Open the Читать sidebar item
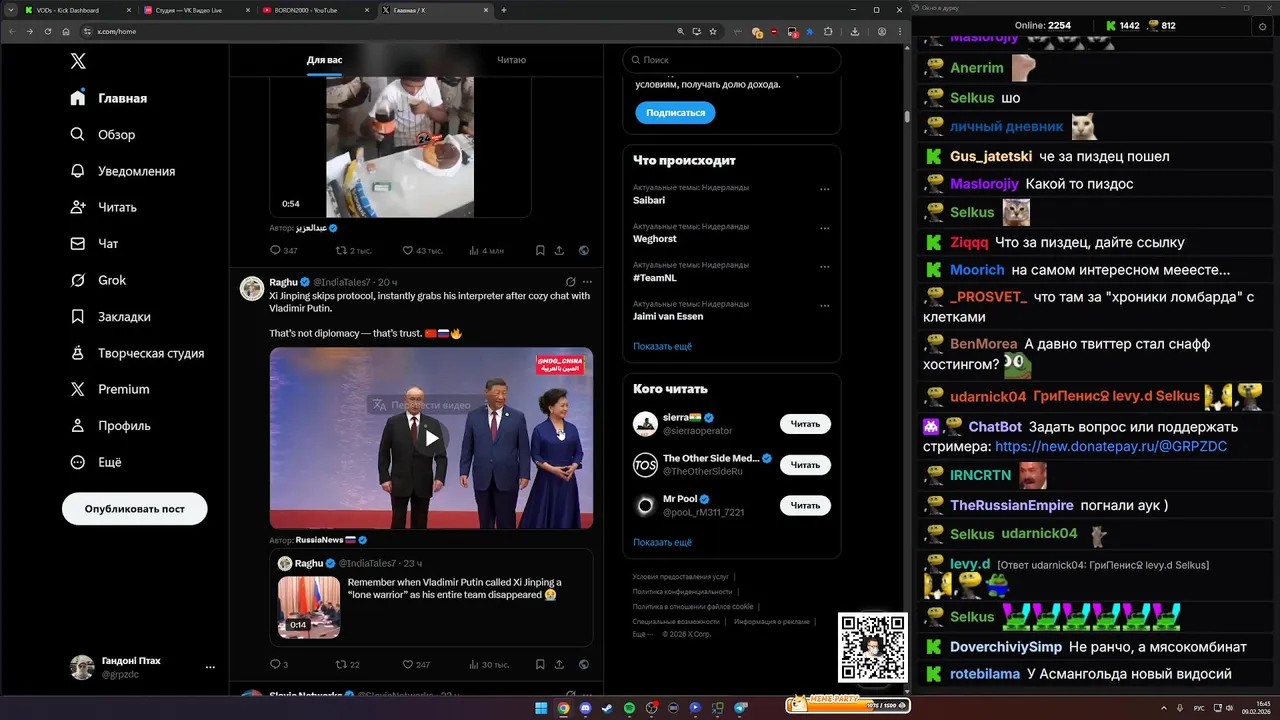 click(x=104, y=207)
